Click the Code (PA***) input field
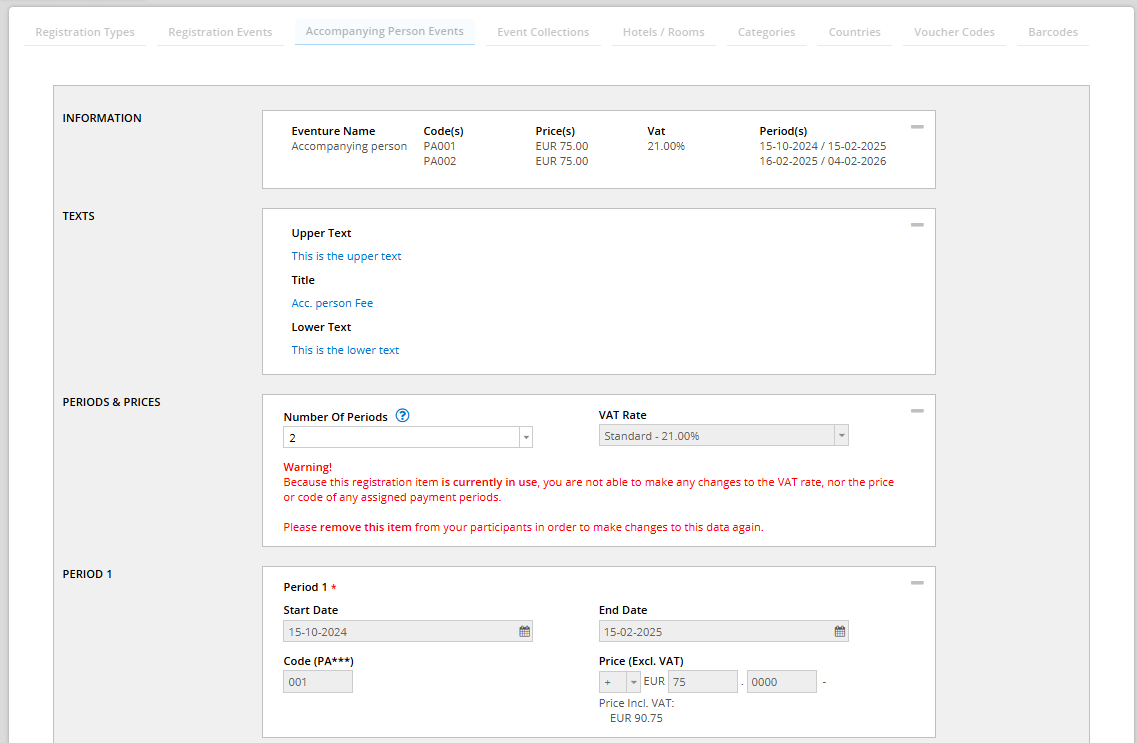 pos(318,682)
